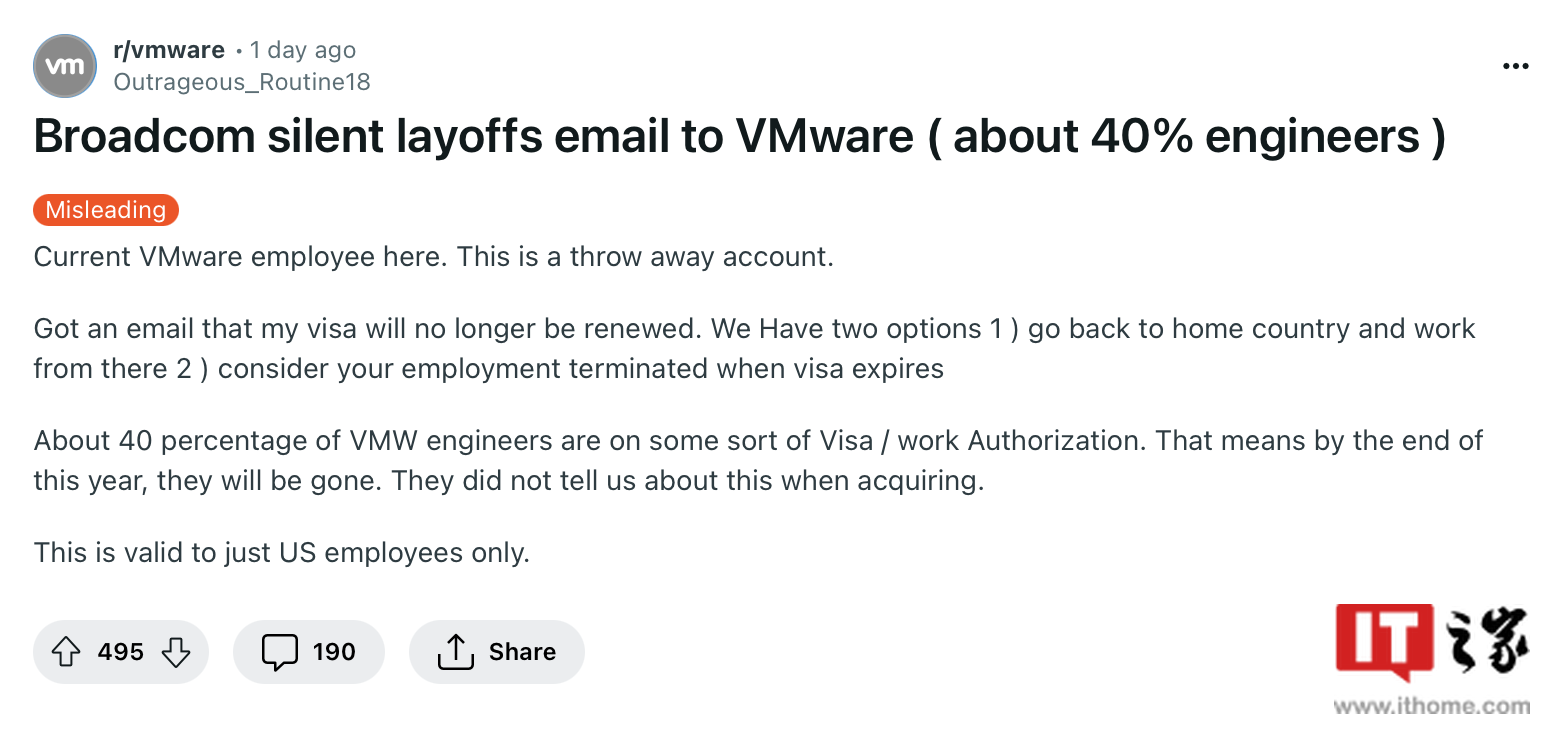The image size is (1554, 738).
Task: Click the Share button label
Action: pyautogui.click(x=522, y=652)
